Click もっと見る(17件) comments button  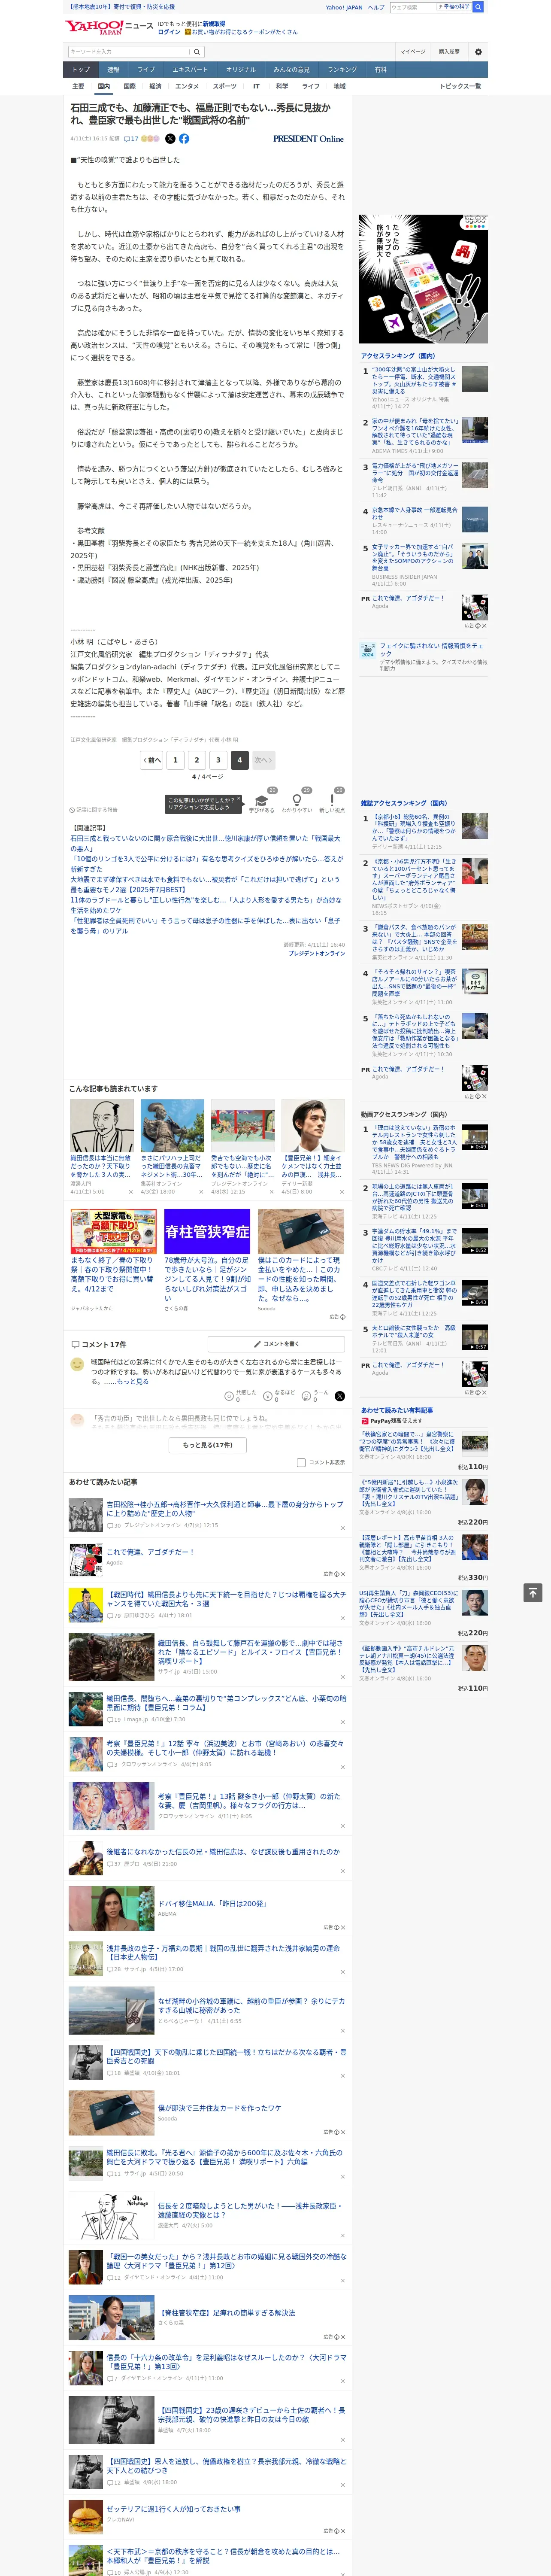[208, 1445]
